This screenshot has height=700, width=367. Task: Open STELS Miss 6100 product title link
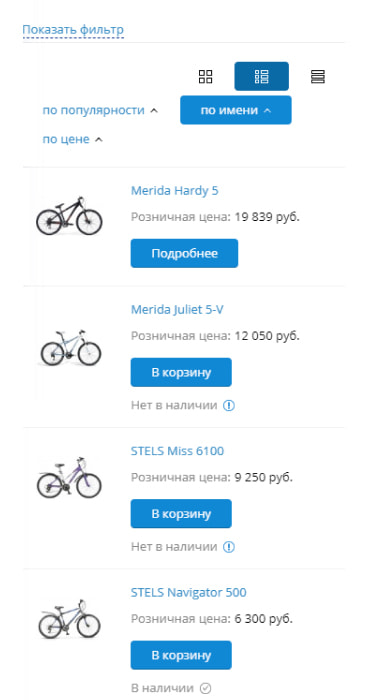(177, 451)
